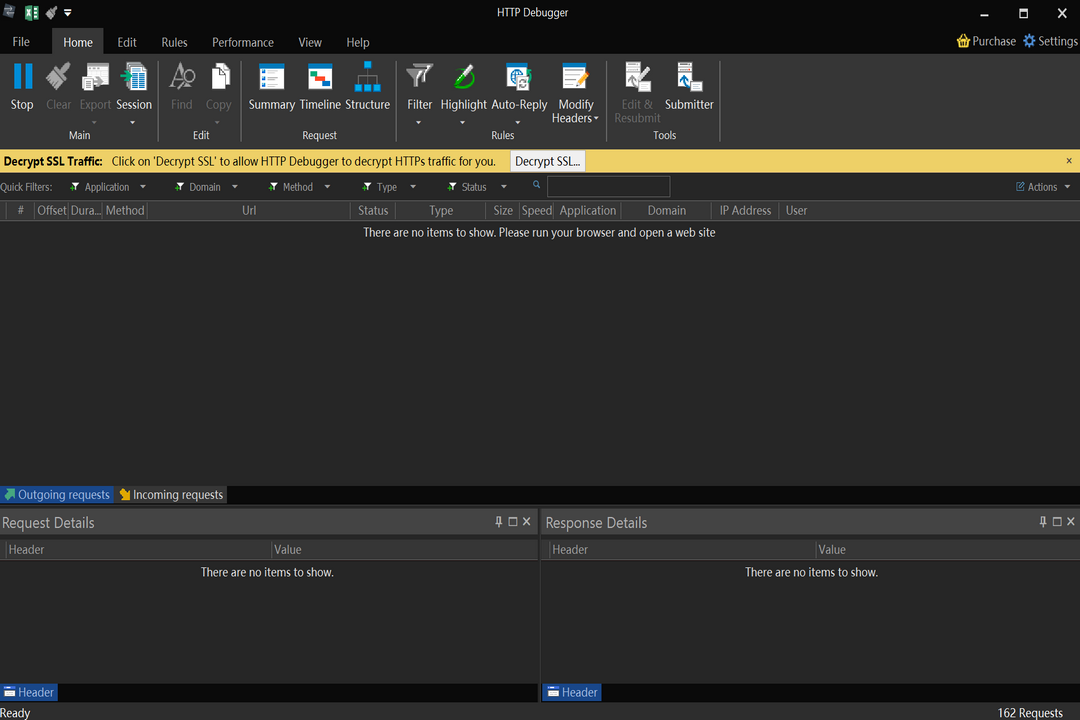1080x720 pixels.
Task: Select the Incoming requests tab
Action: [x=171, y=495]
